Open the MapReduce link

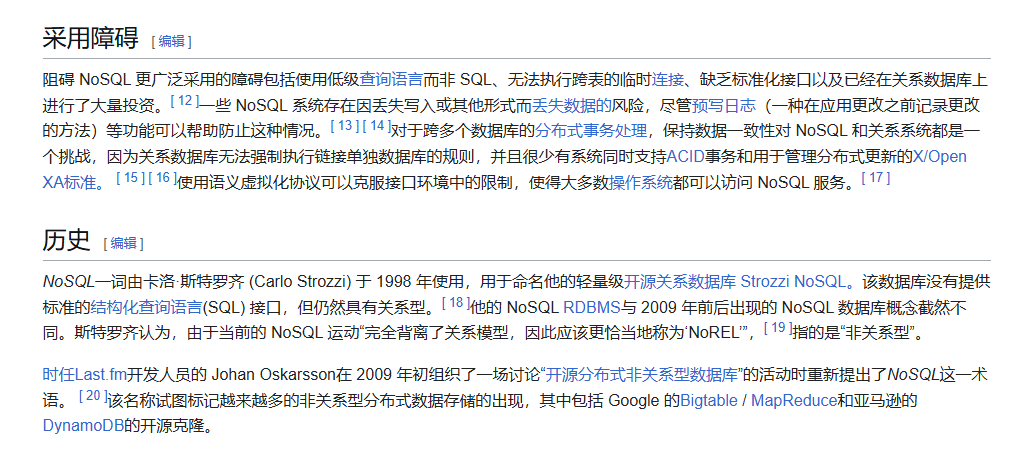pyautogui.click(x=794, y=401)
